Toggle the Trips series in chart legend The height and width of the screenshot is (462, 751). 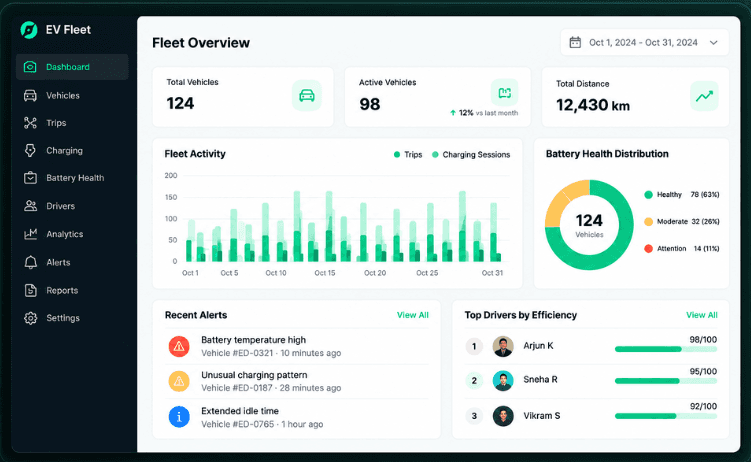click(408, 155)
